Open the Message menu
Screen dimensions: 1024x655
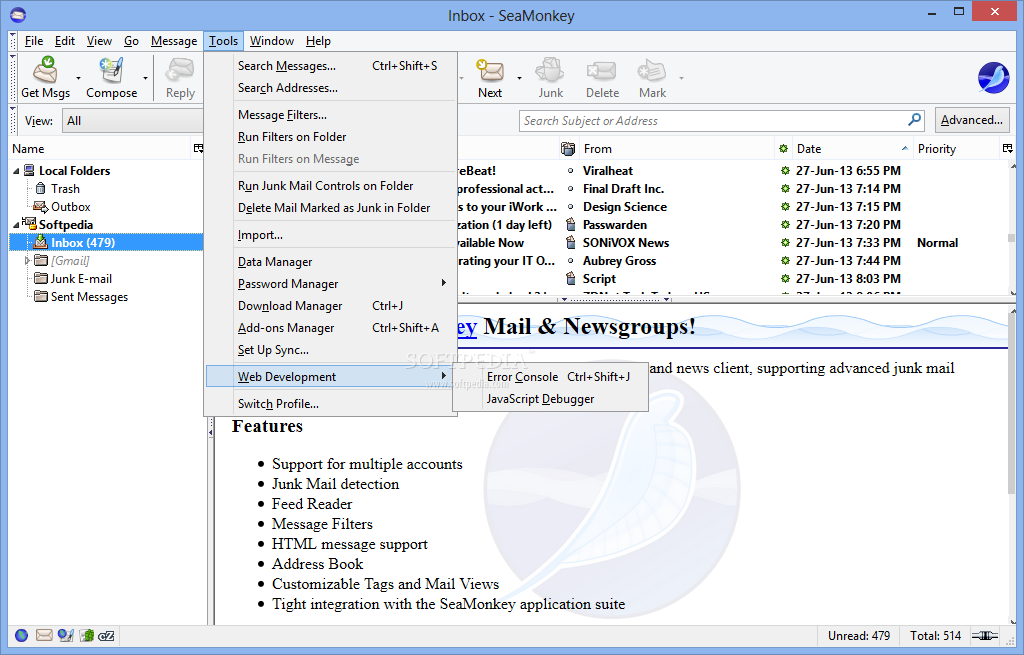174,41
